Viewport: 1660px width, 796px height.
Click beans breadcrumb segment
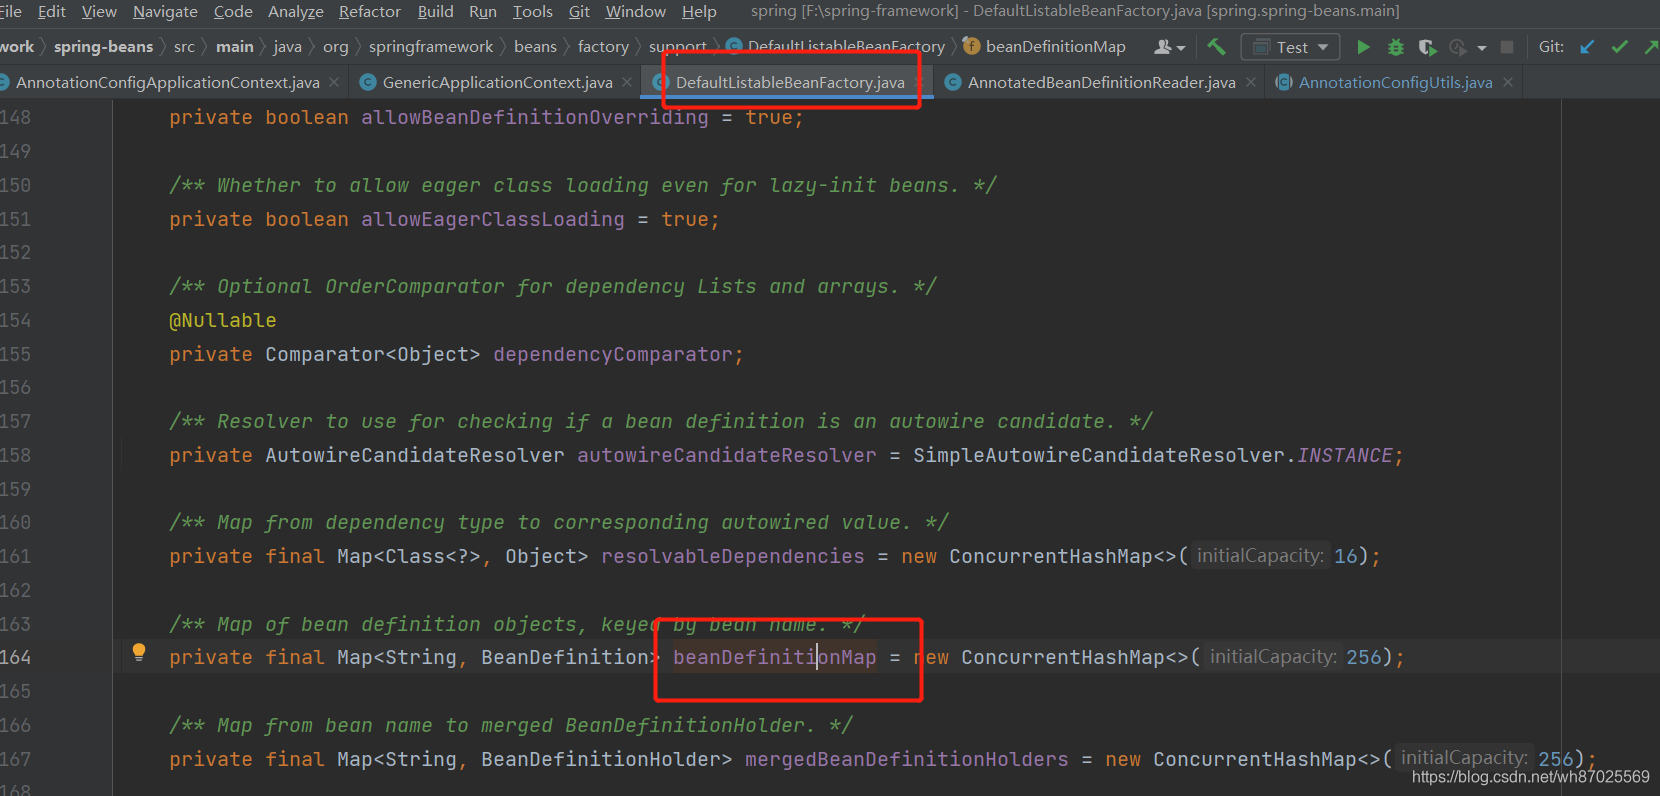[x=535, y=47]
